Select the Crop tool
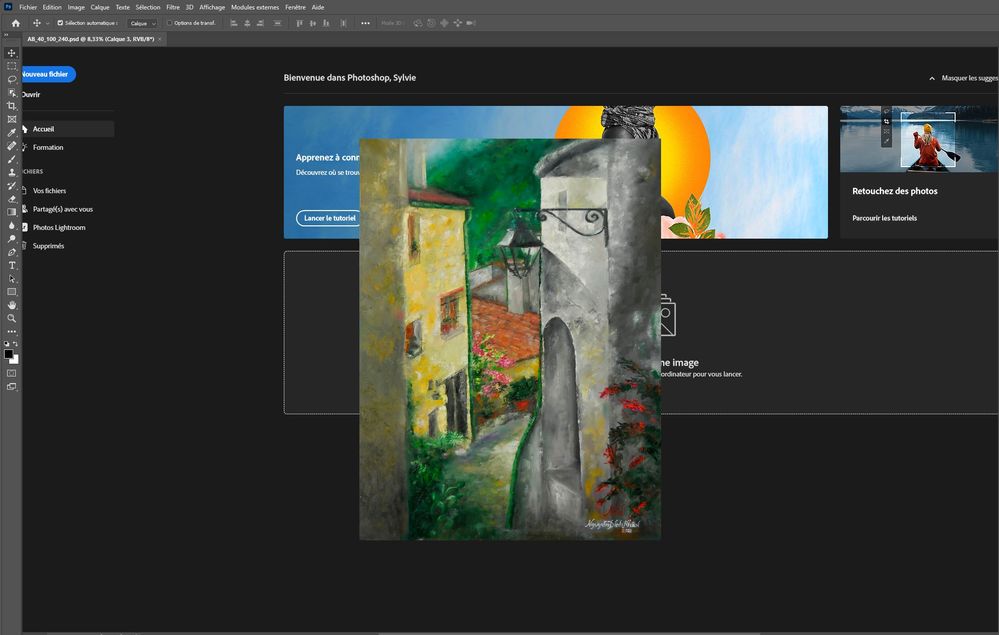This screenshot has width=999, height=635. click(x=11, y=106)
